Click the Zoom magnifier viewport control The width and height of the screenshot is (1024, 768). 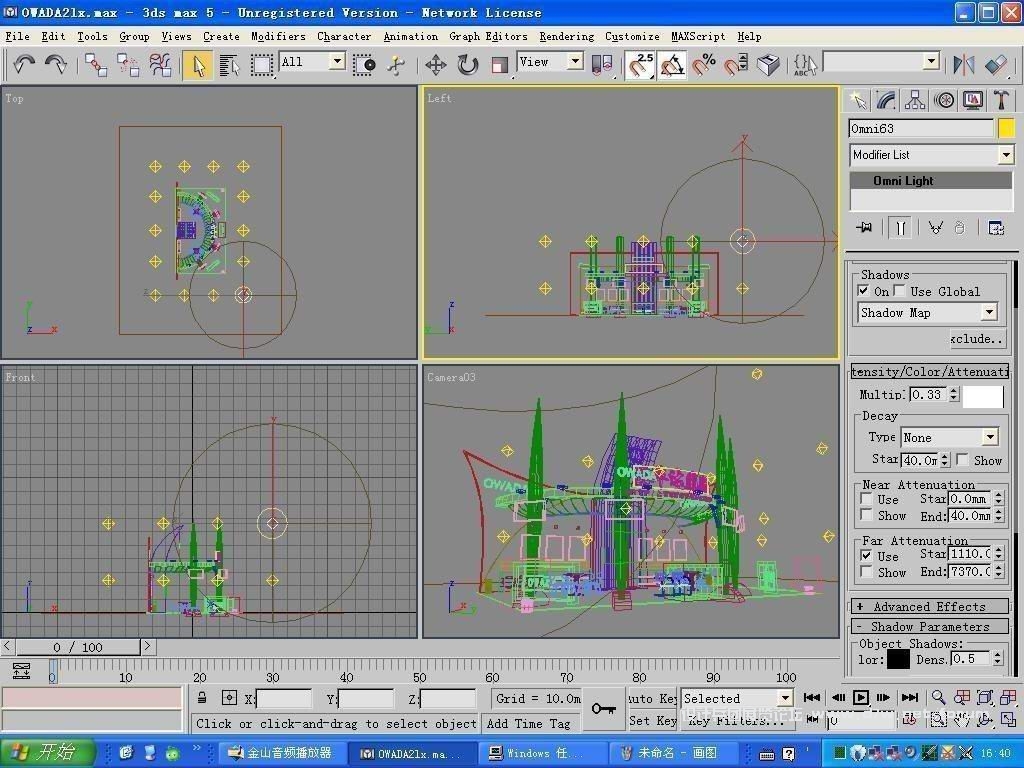[938, 697]
